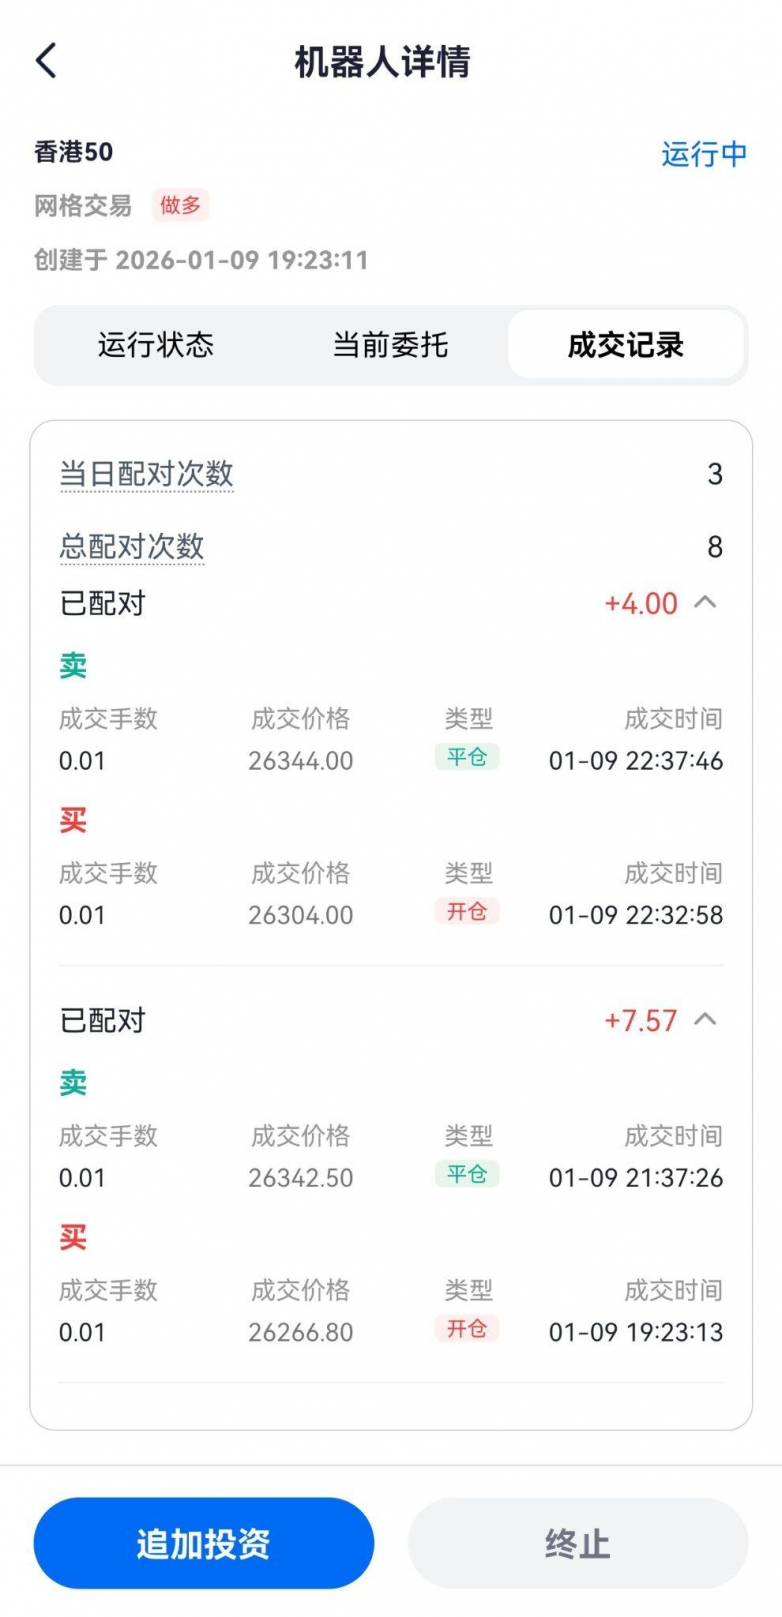Tap the 香港50 instrument name
The height and width of the screenshot is (1617, 782).
pos(74,152)
